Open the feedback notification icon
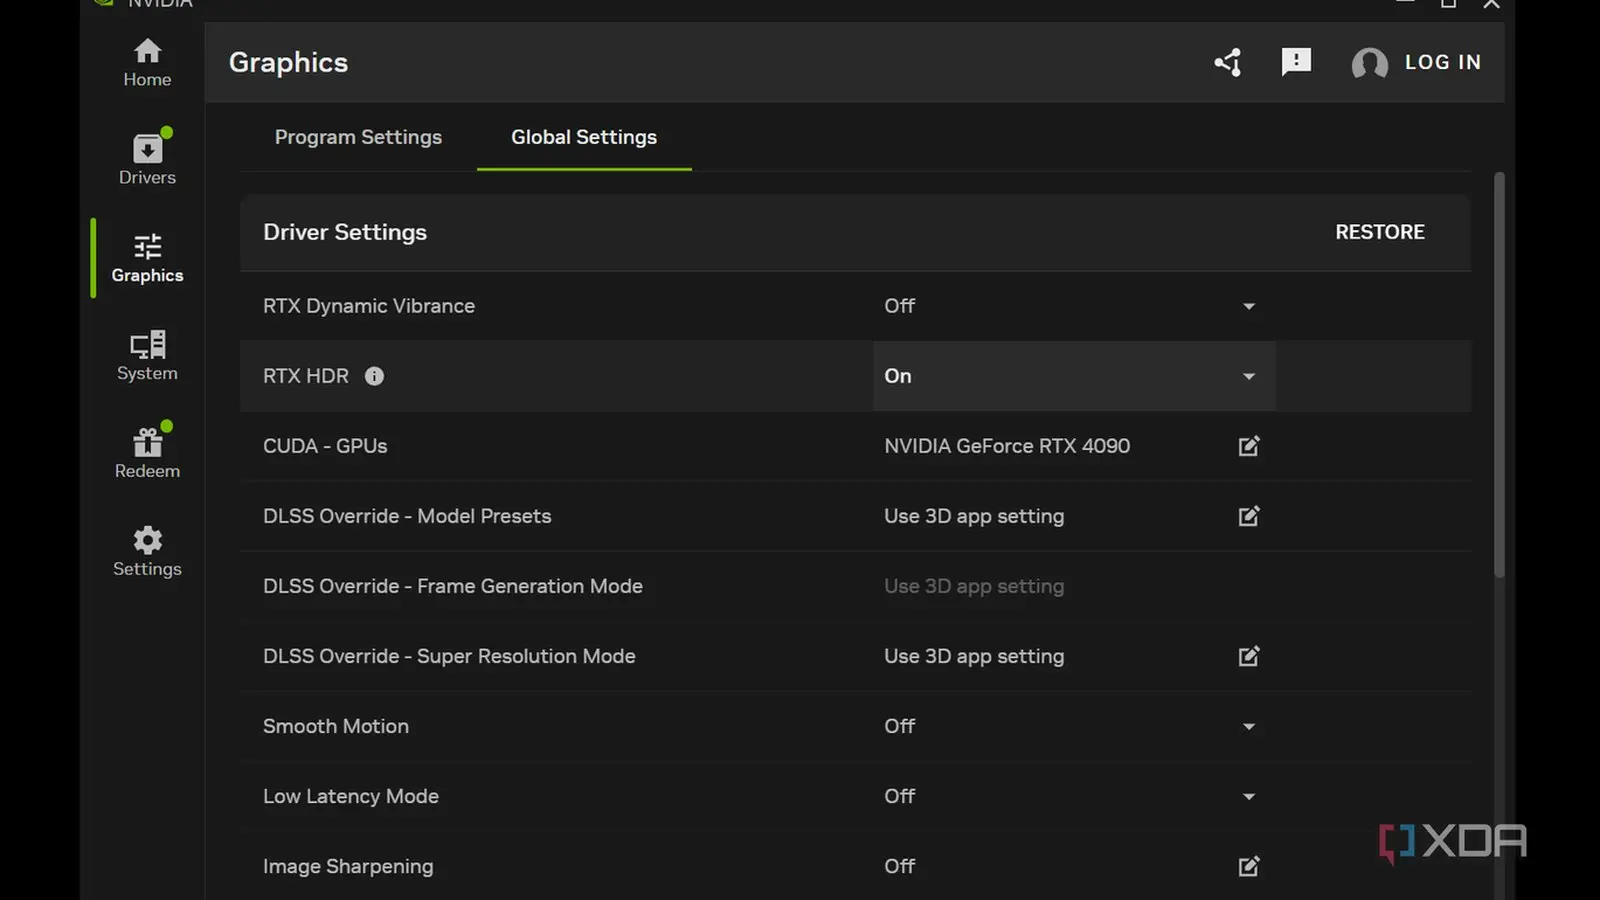 [x=1296, y=62]
